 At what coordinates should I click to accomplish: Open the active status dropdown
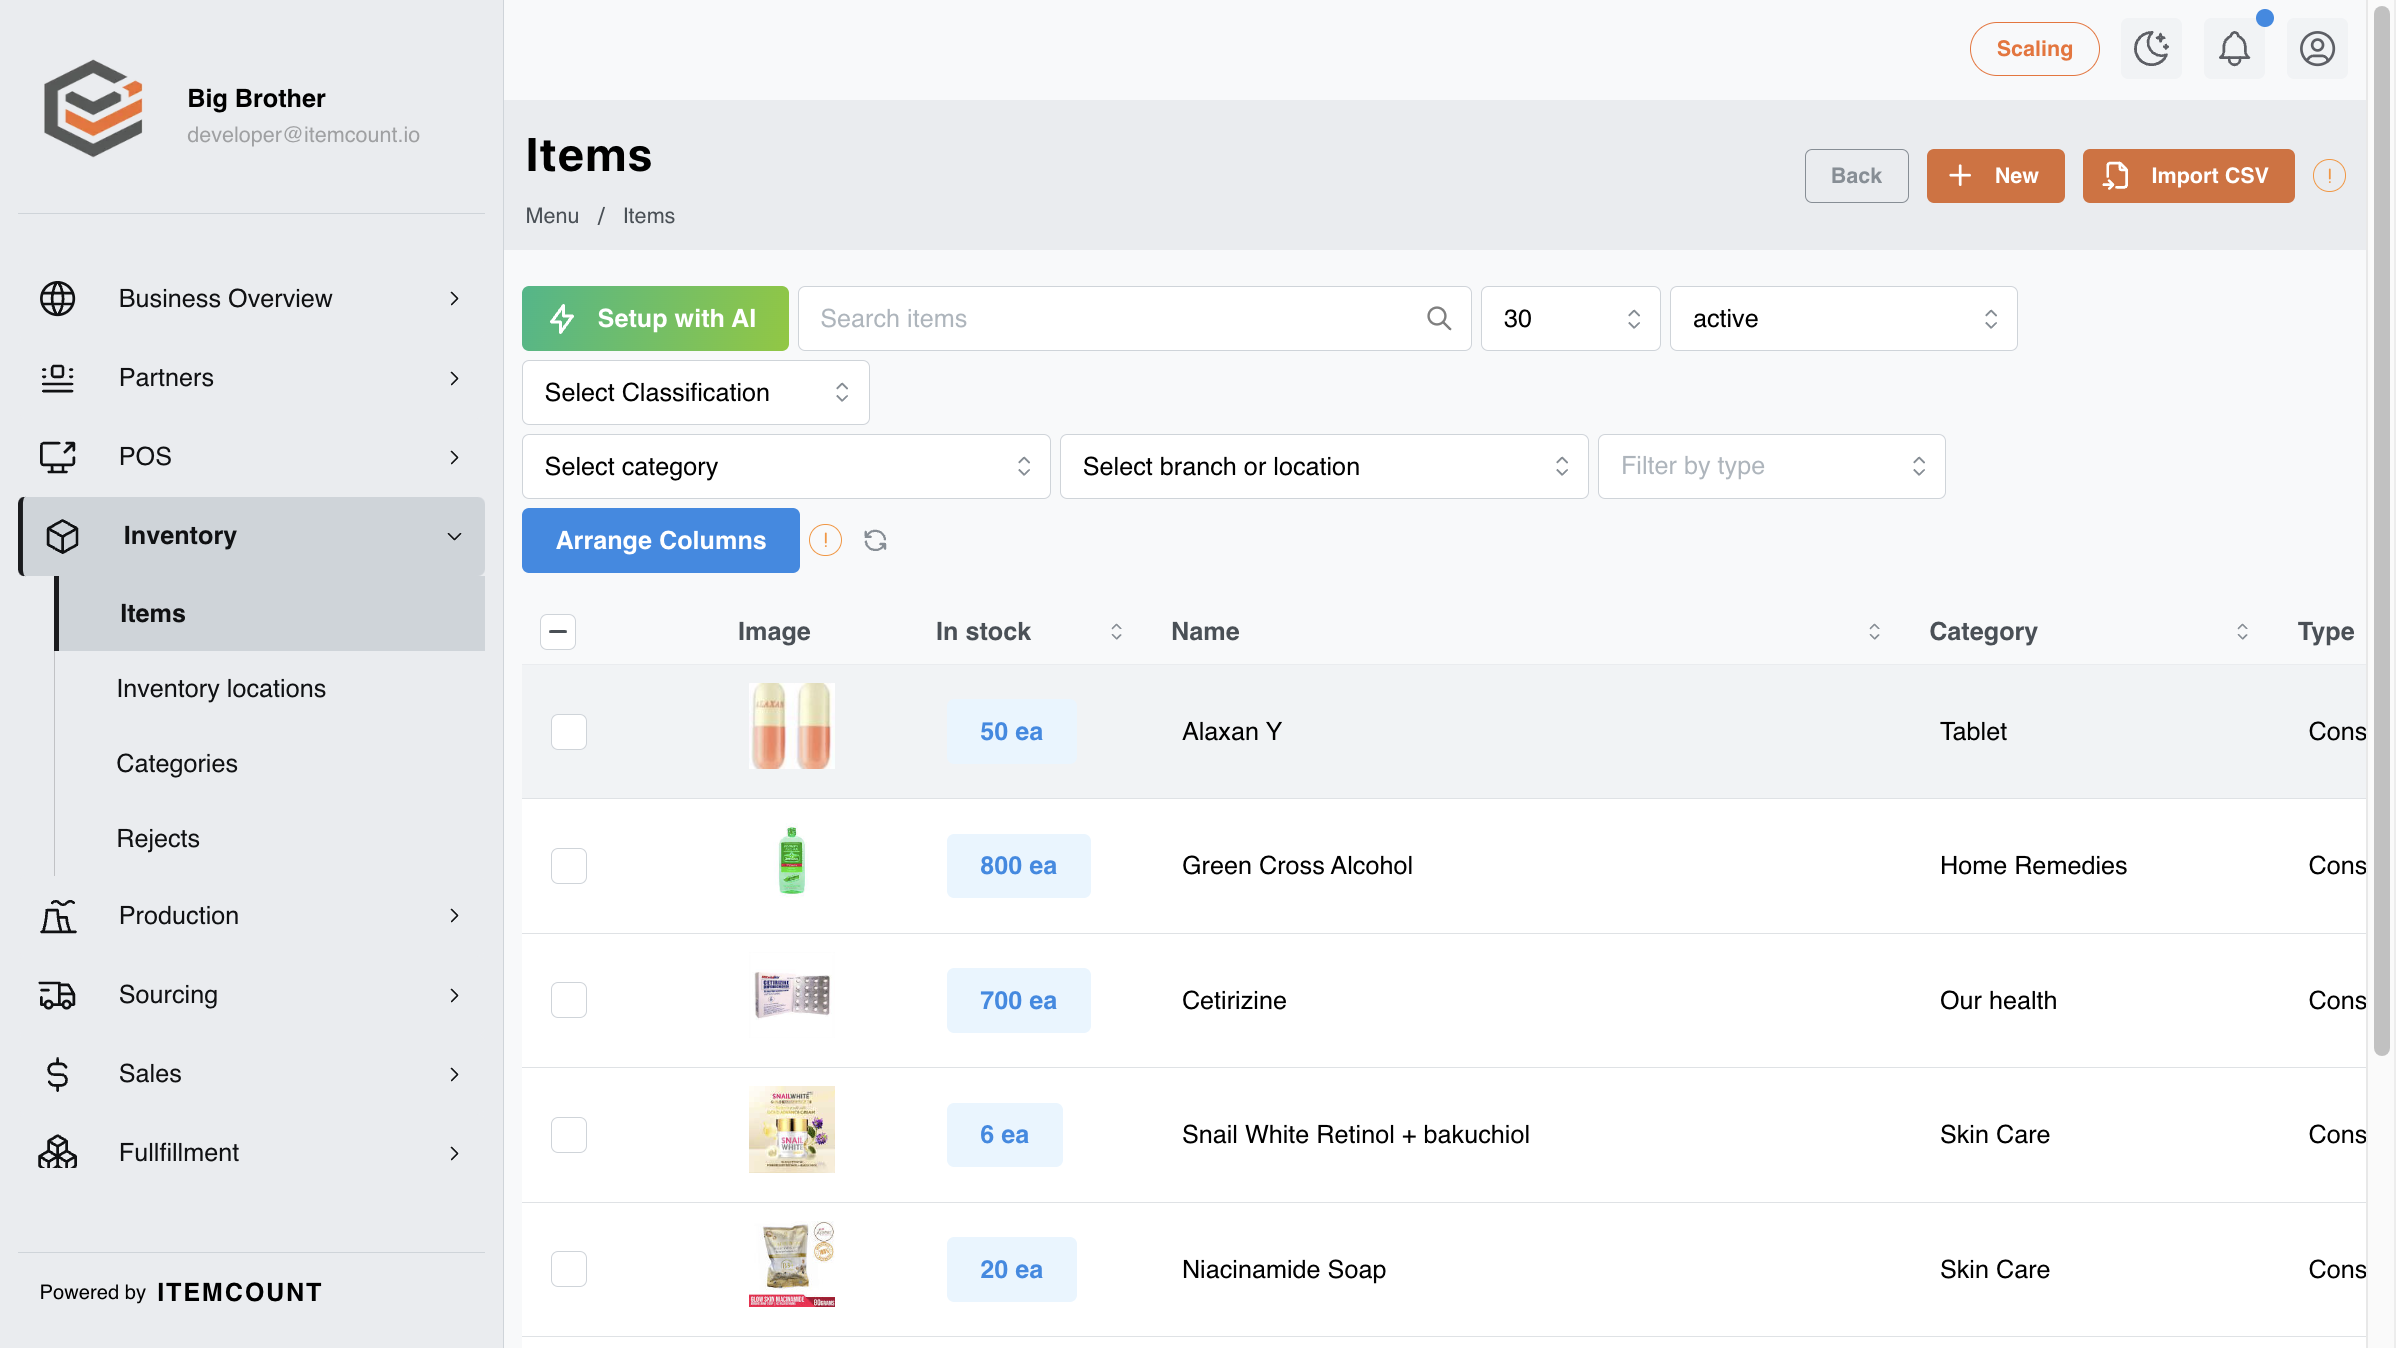[1843, 319]
